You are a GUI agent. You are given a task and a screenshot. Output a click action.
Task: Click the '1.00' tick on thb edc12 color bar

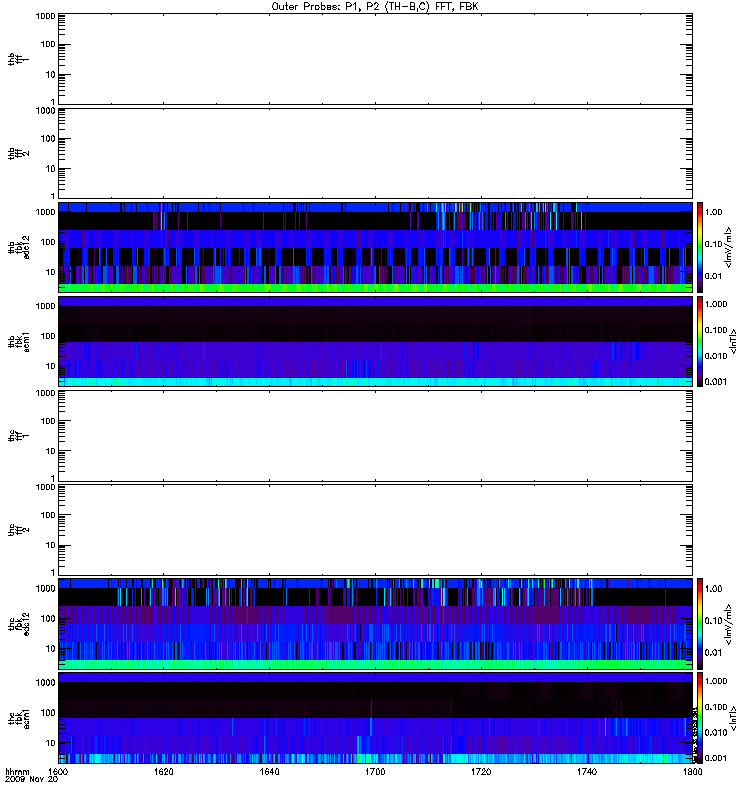pos(713,212)
